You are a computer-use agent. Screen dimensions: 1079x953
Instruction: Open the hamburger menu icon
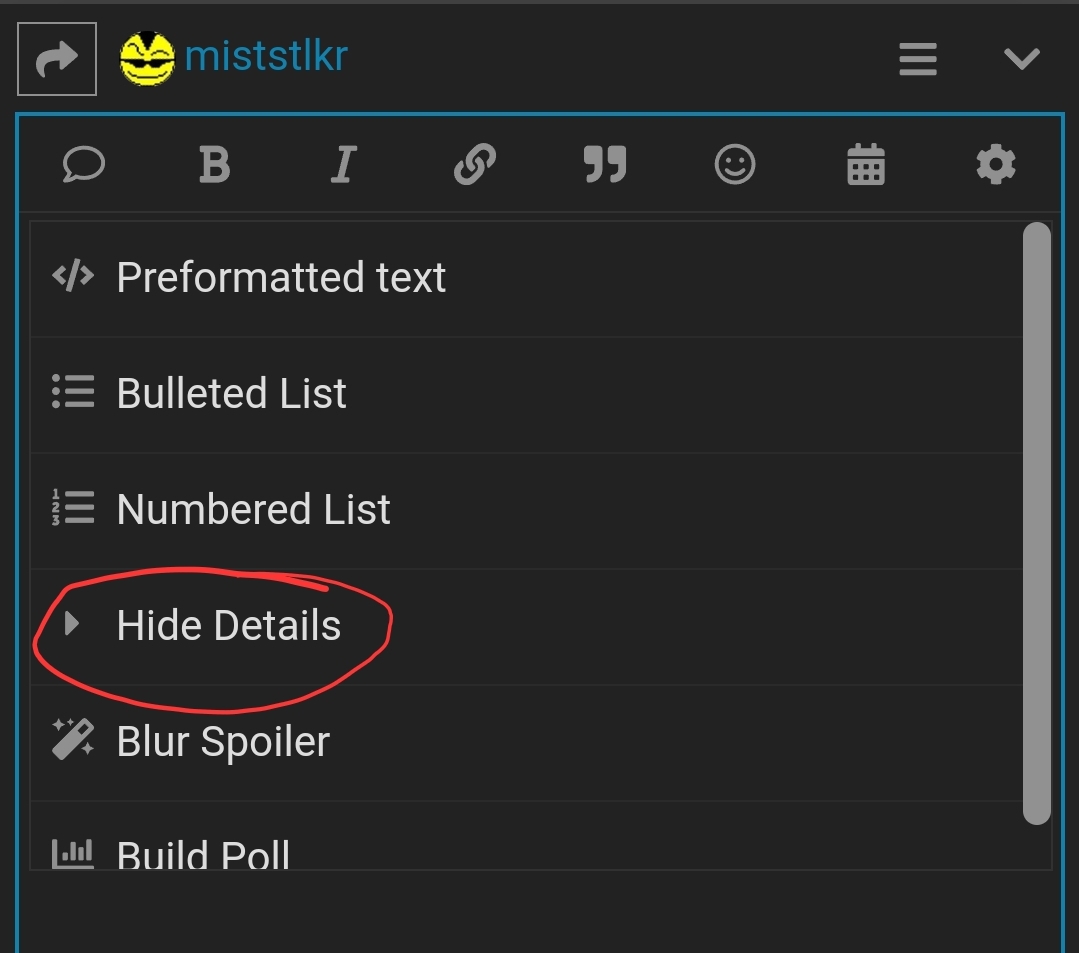tap(918, 58)
